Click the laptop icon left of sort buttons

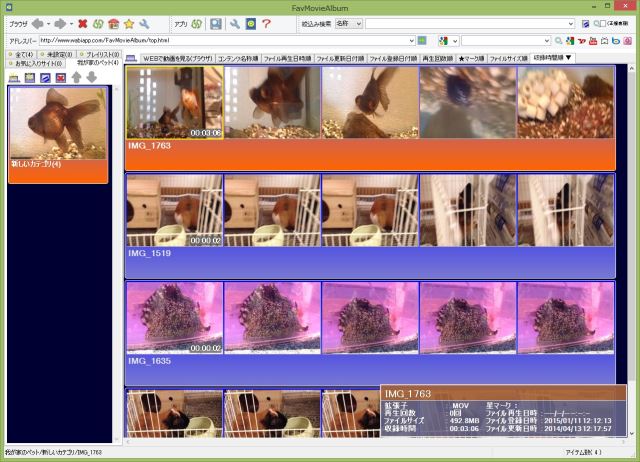131,58
